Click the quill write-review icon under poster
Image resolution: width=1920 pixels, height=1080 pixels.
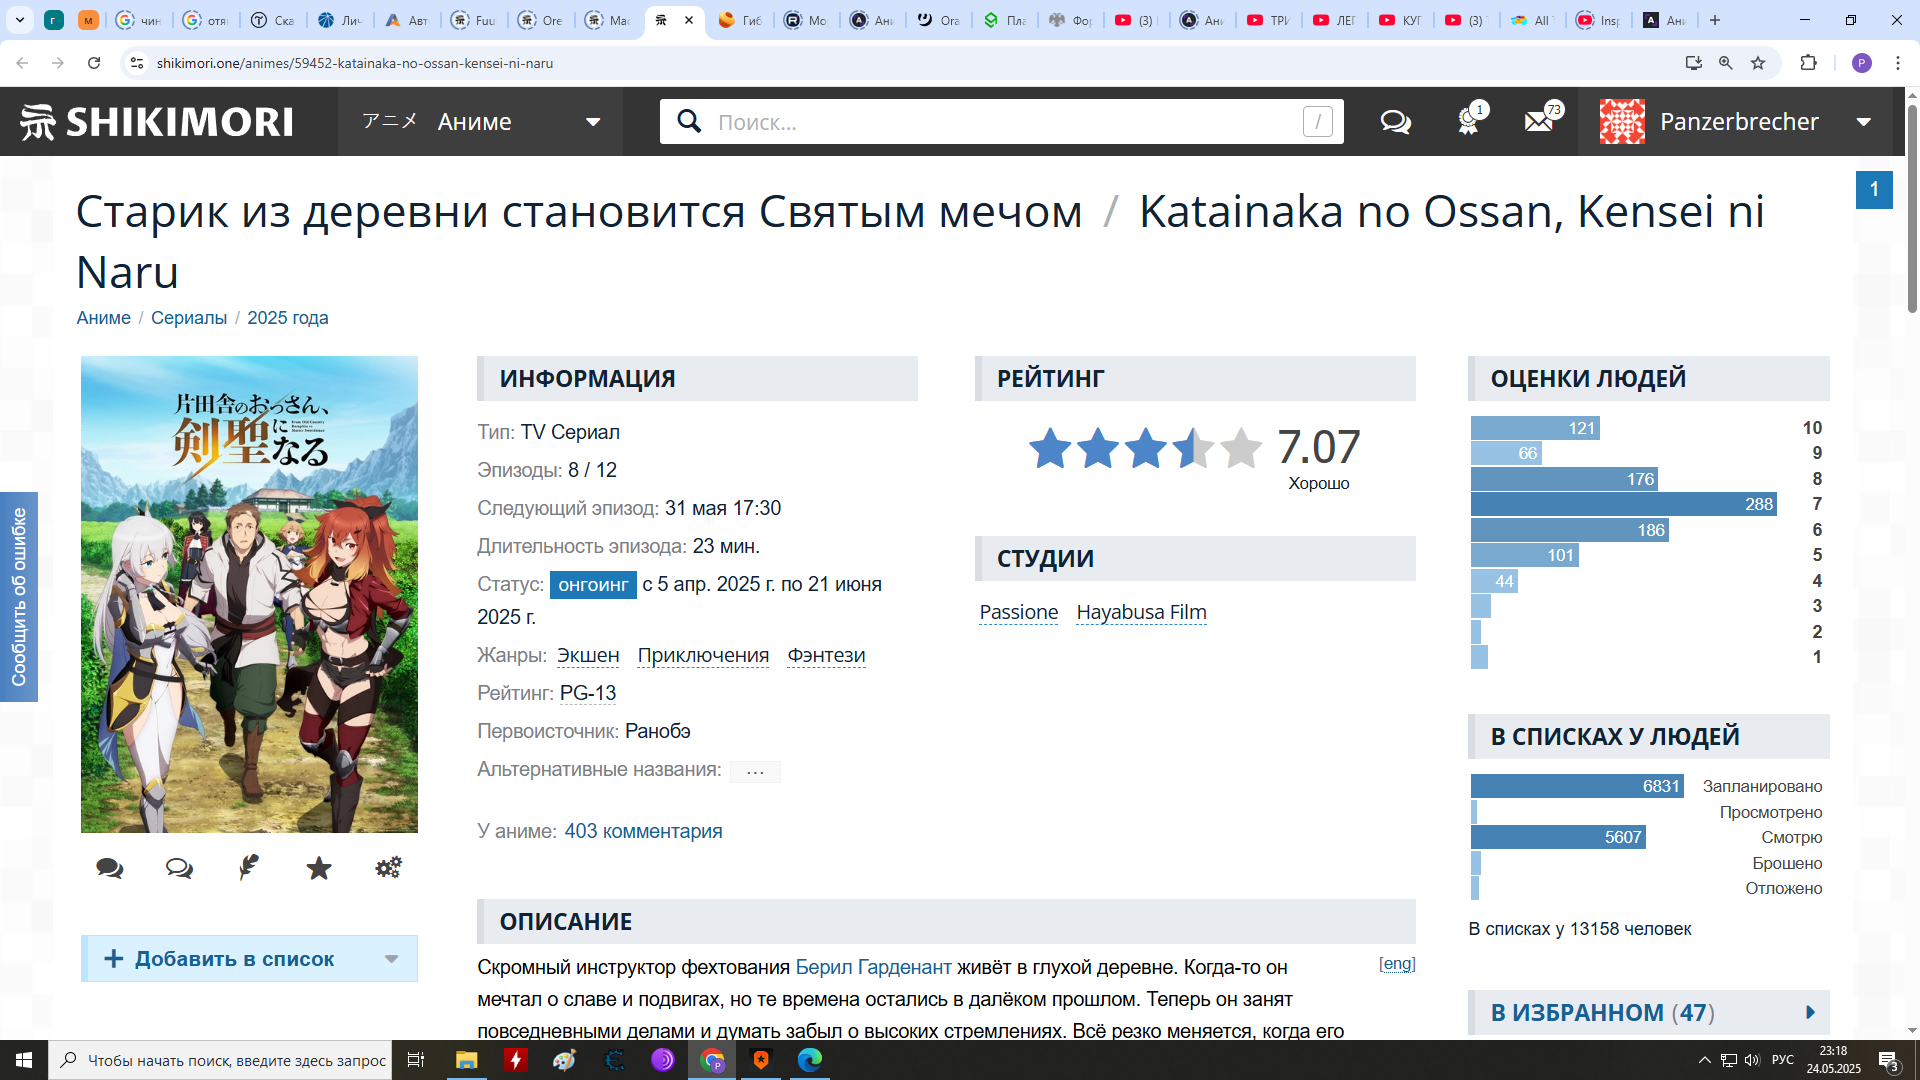tap(249, 867)
